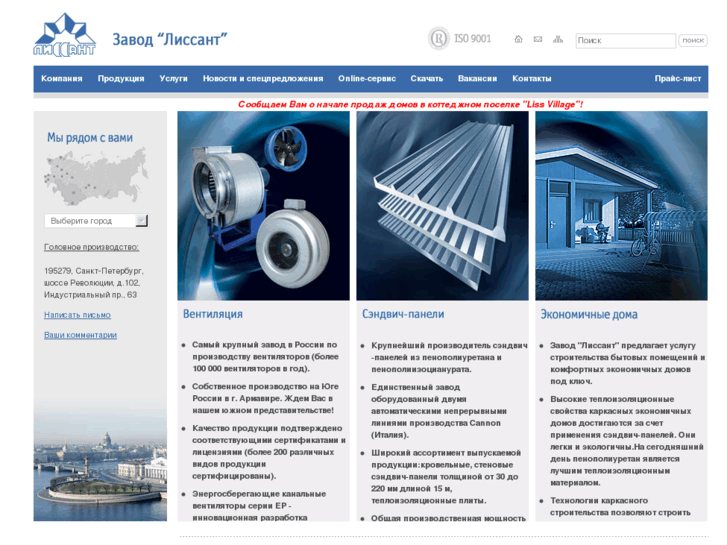Screen dimensions: 727x545
Task: Click the bullet Единственный завод оборудованный двумя
Action: click(x=439, y=411)
